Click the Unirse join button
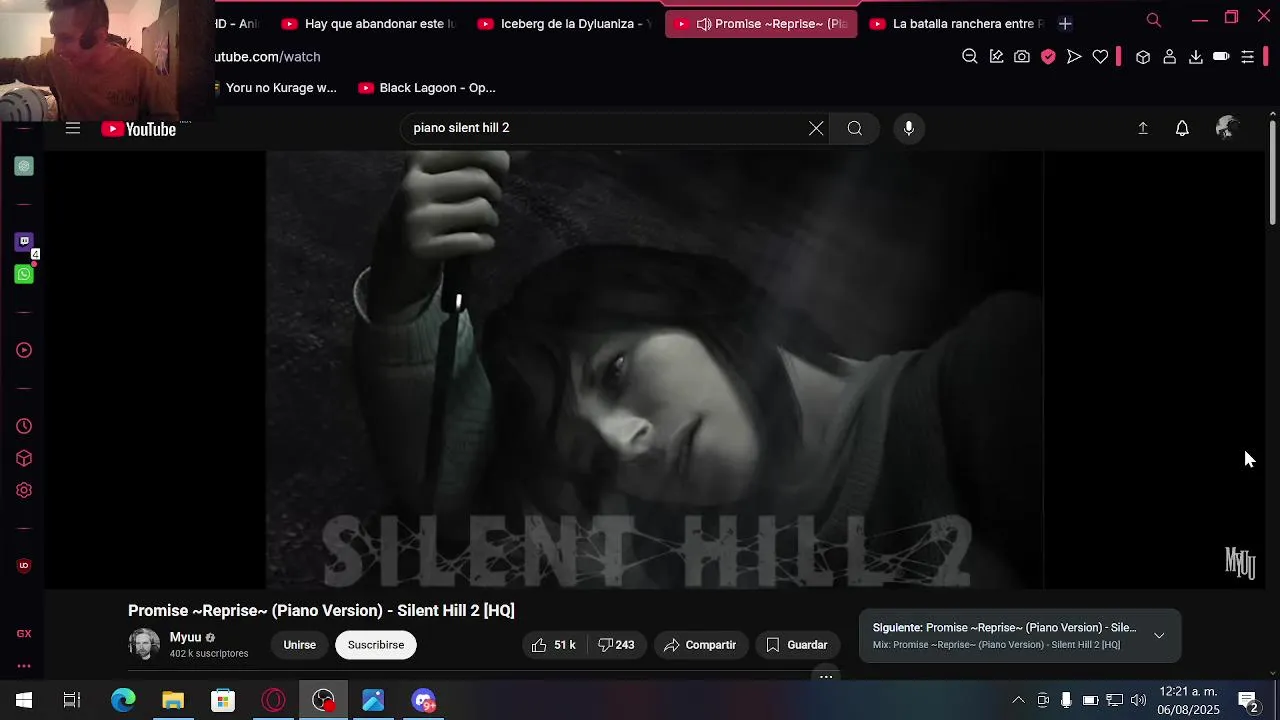 click(300, 645)
